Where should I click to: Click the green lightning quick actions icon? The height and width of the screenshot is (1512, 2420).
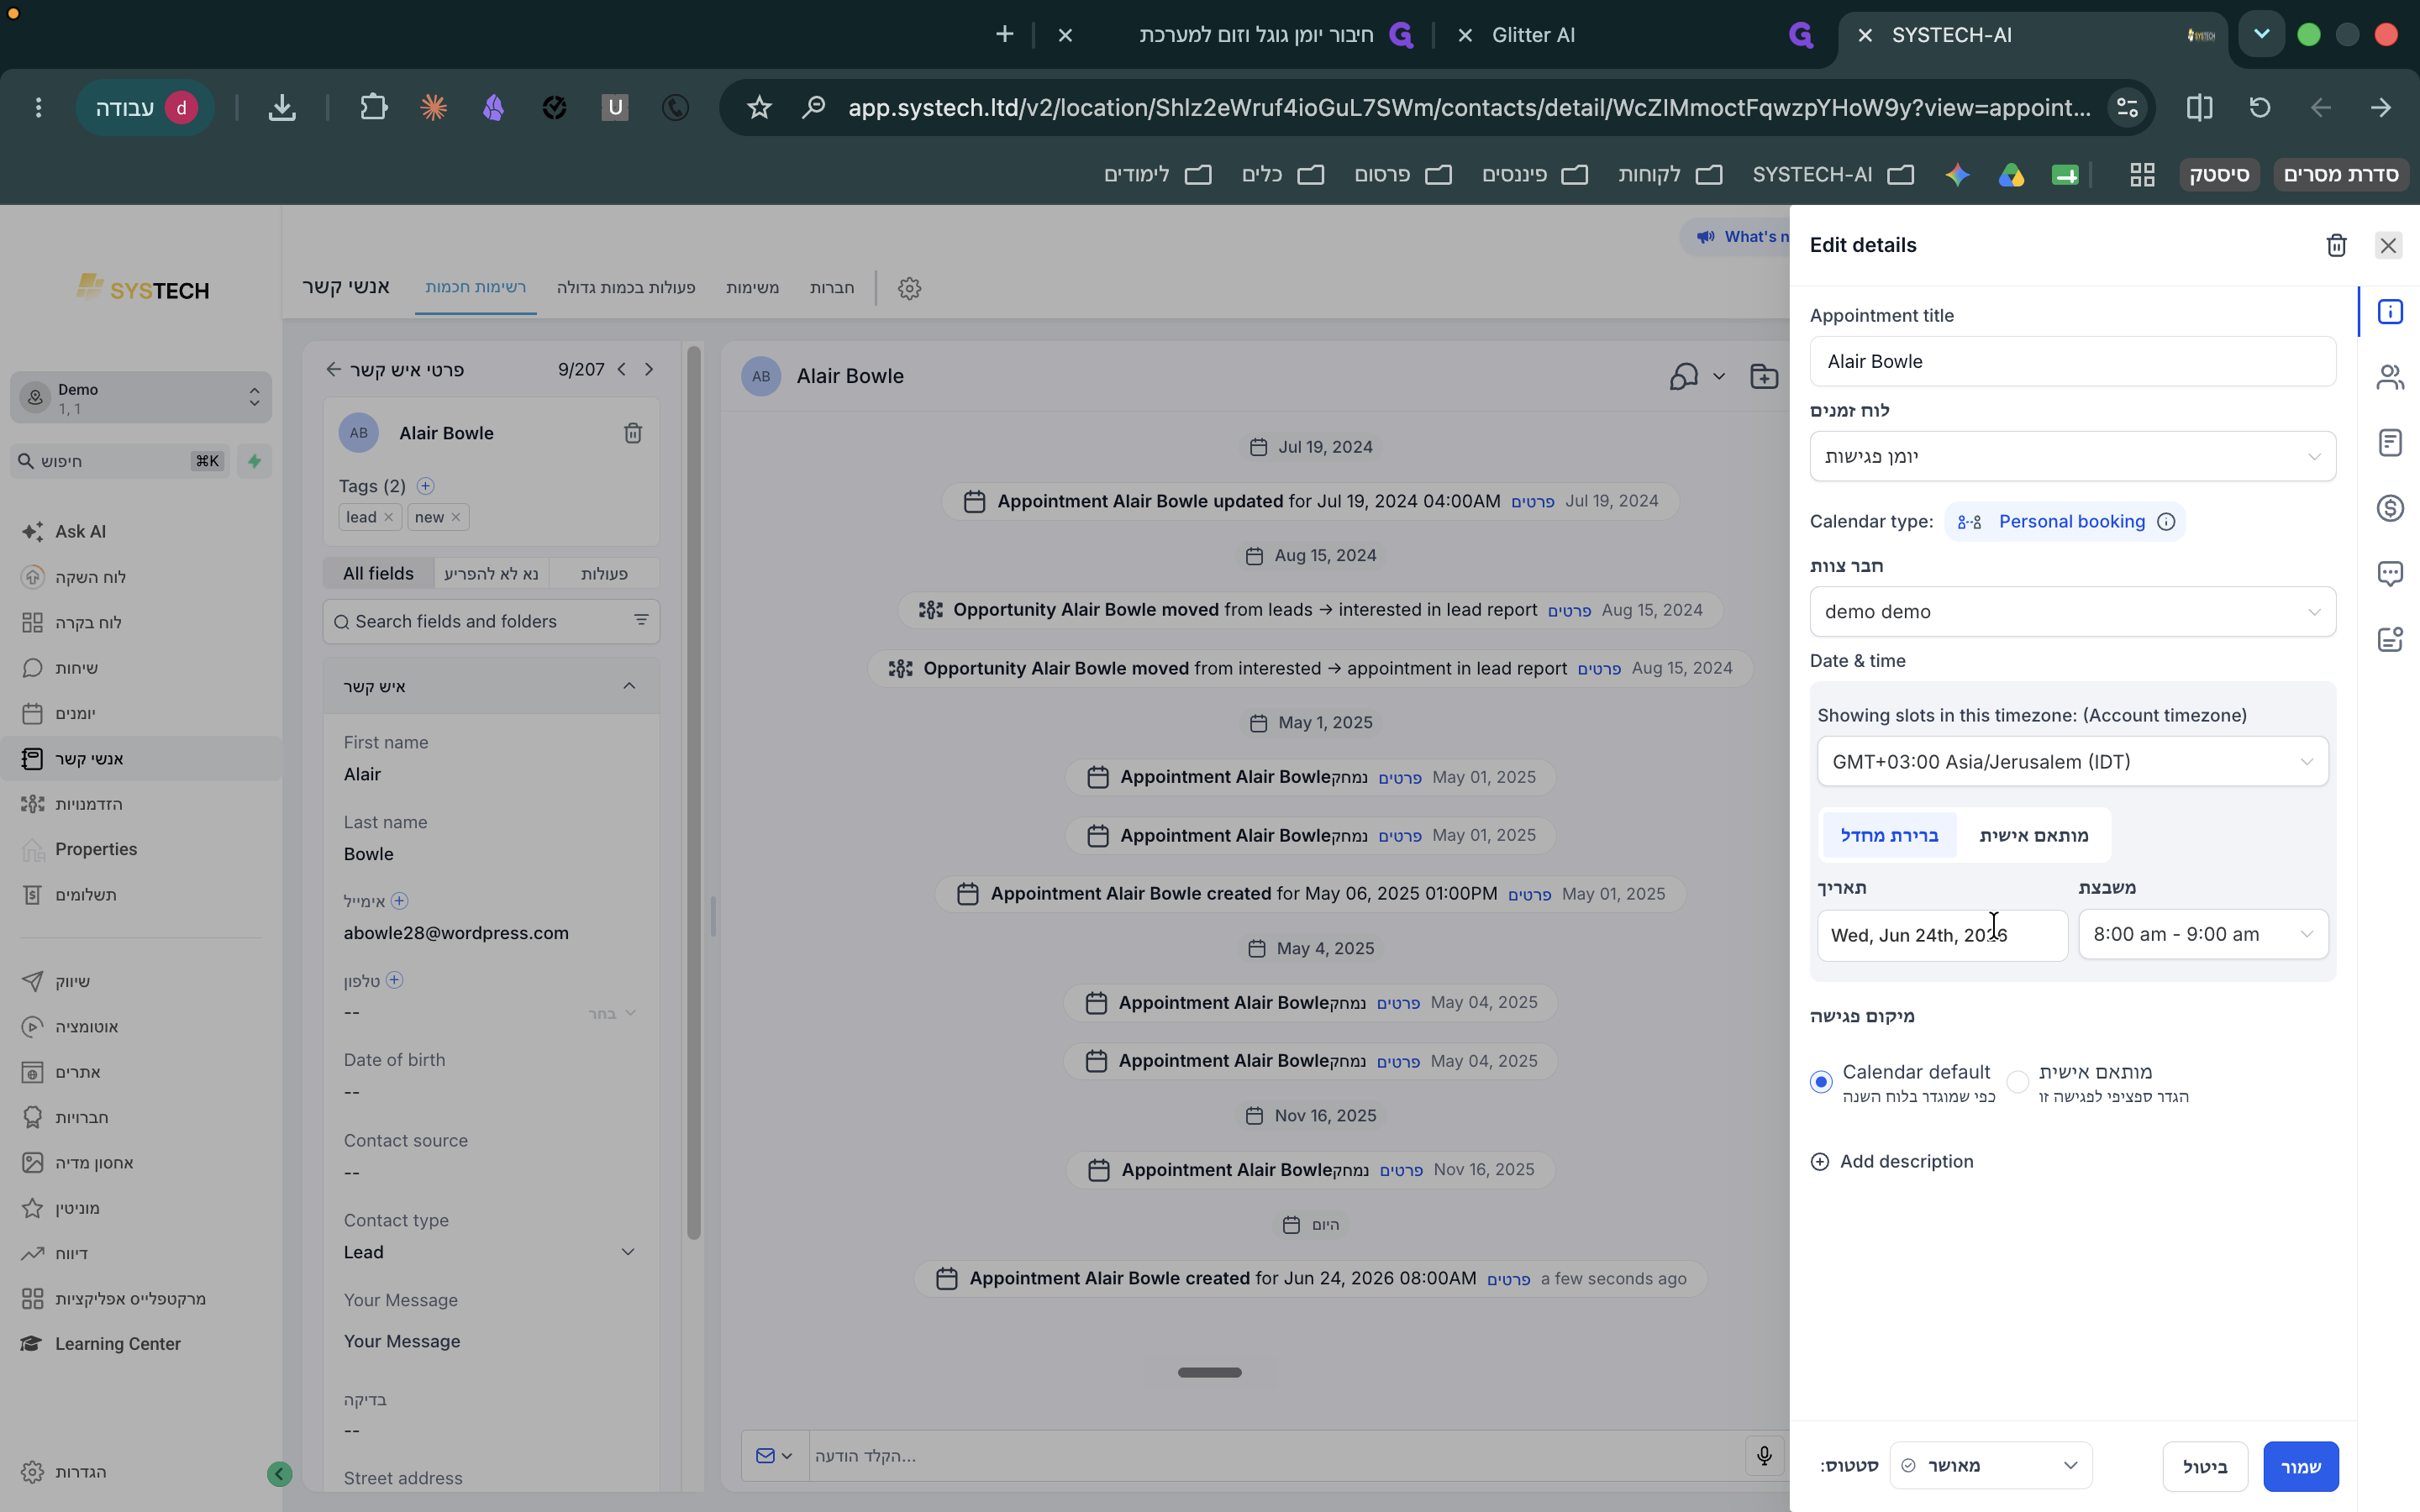255,461
